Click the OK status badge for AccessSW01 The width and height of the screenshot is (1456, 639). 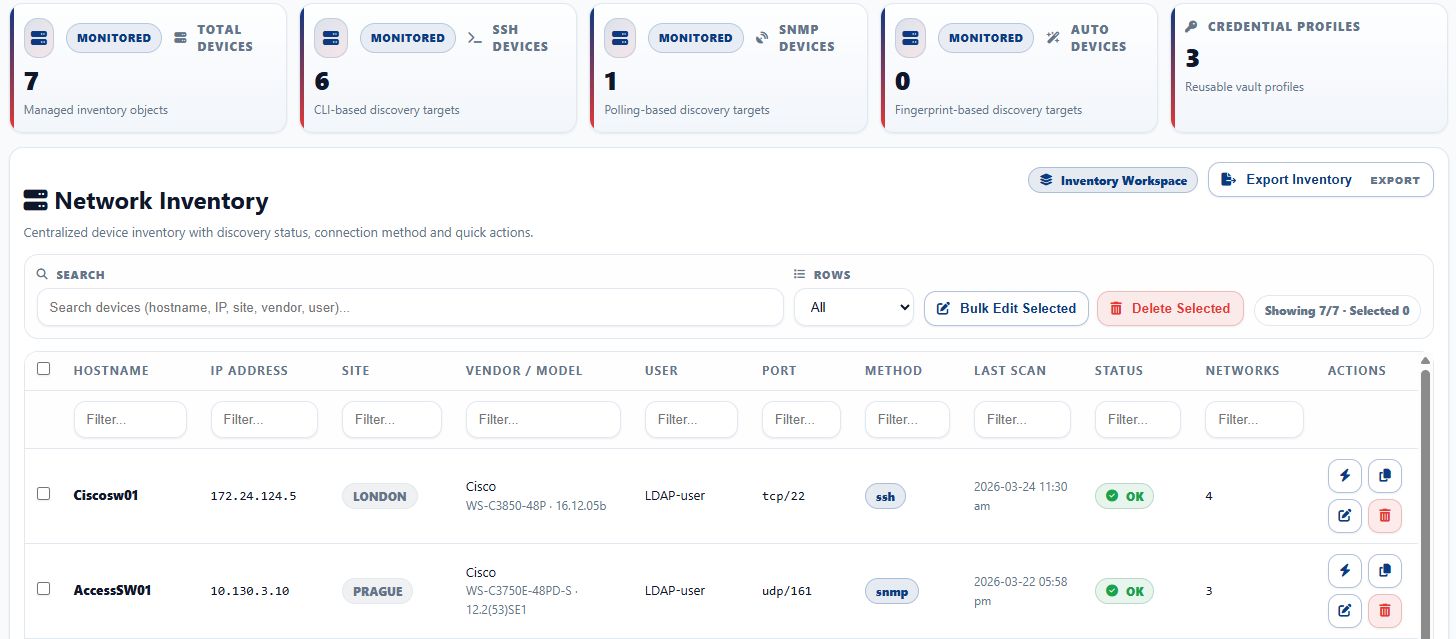pos(1124,591)
